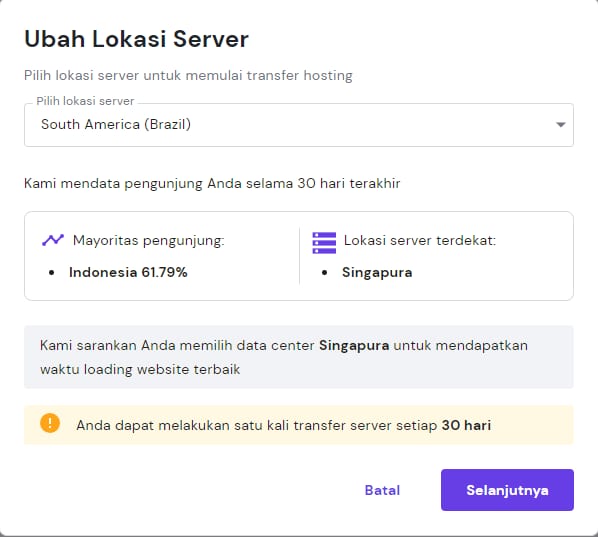Click the 'Pilih lokasi server untuk memulai' subtitle
The image size is (598, 537).
[x=188, y=76]
